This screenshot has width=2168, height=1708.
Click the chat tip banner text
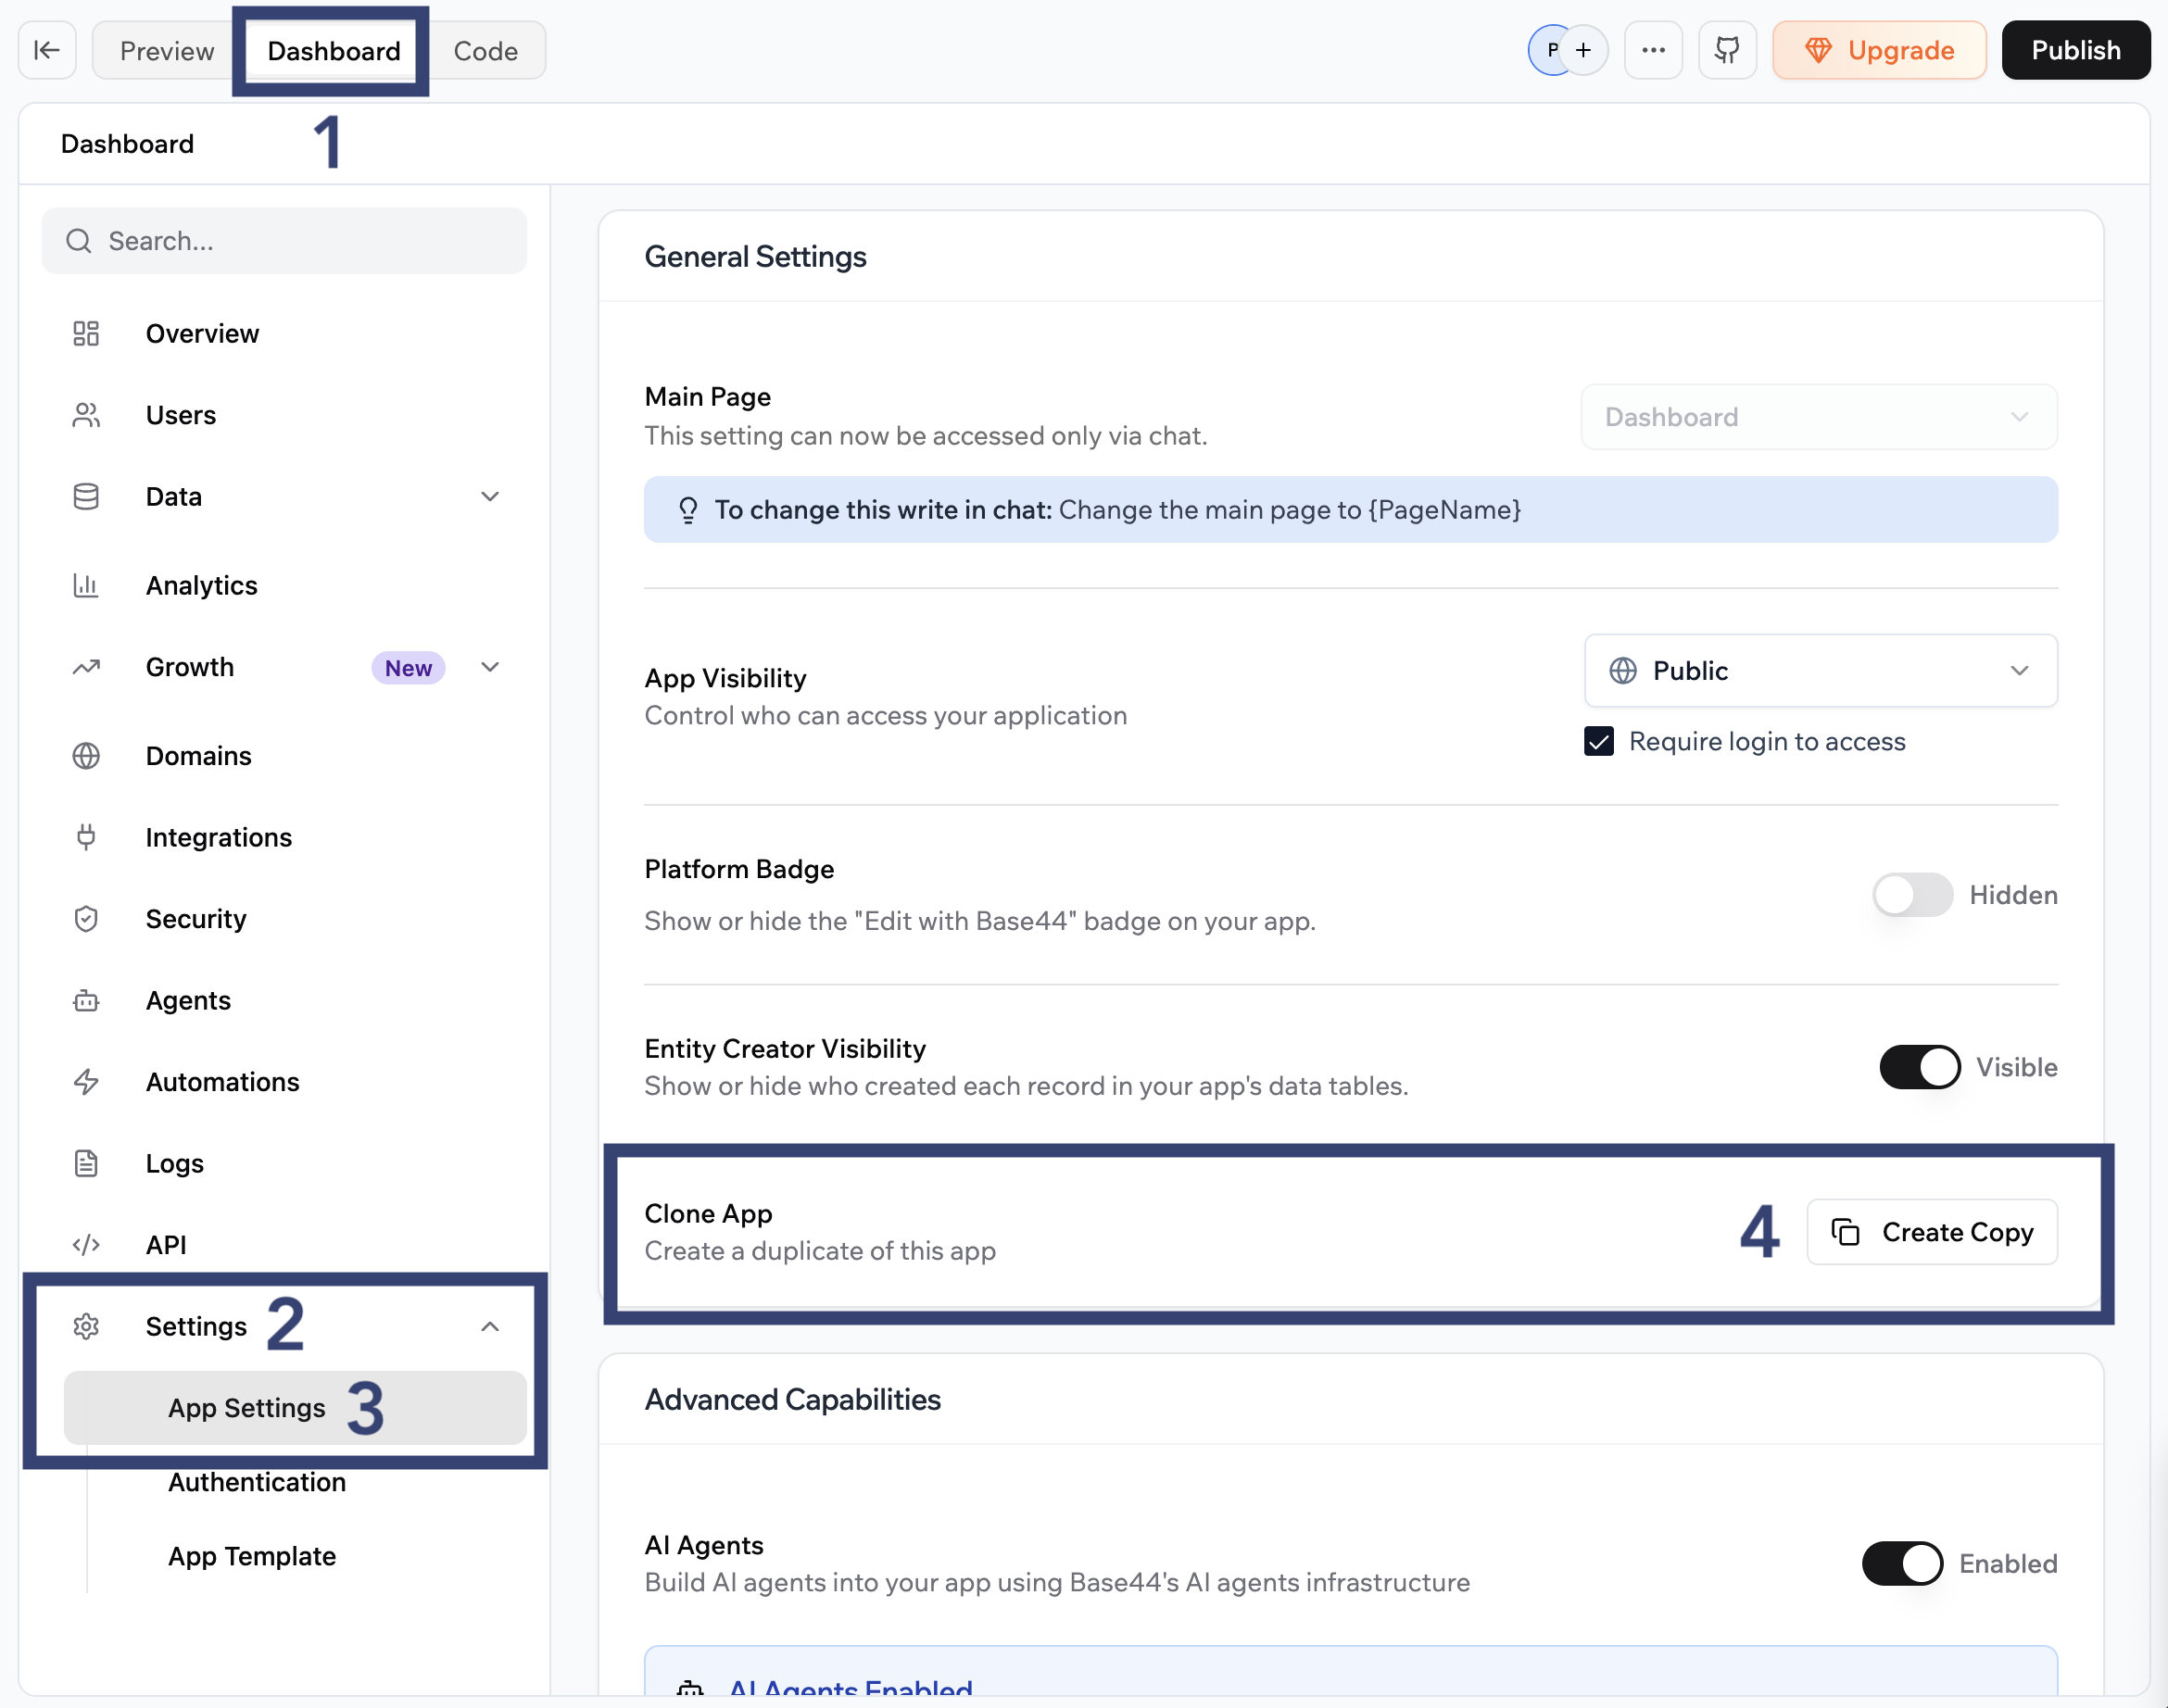click(x=1118, y=510)
